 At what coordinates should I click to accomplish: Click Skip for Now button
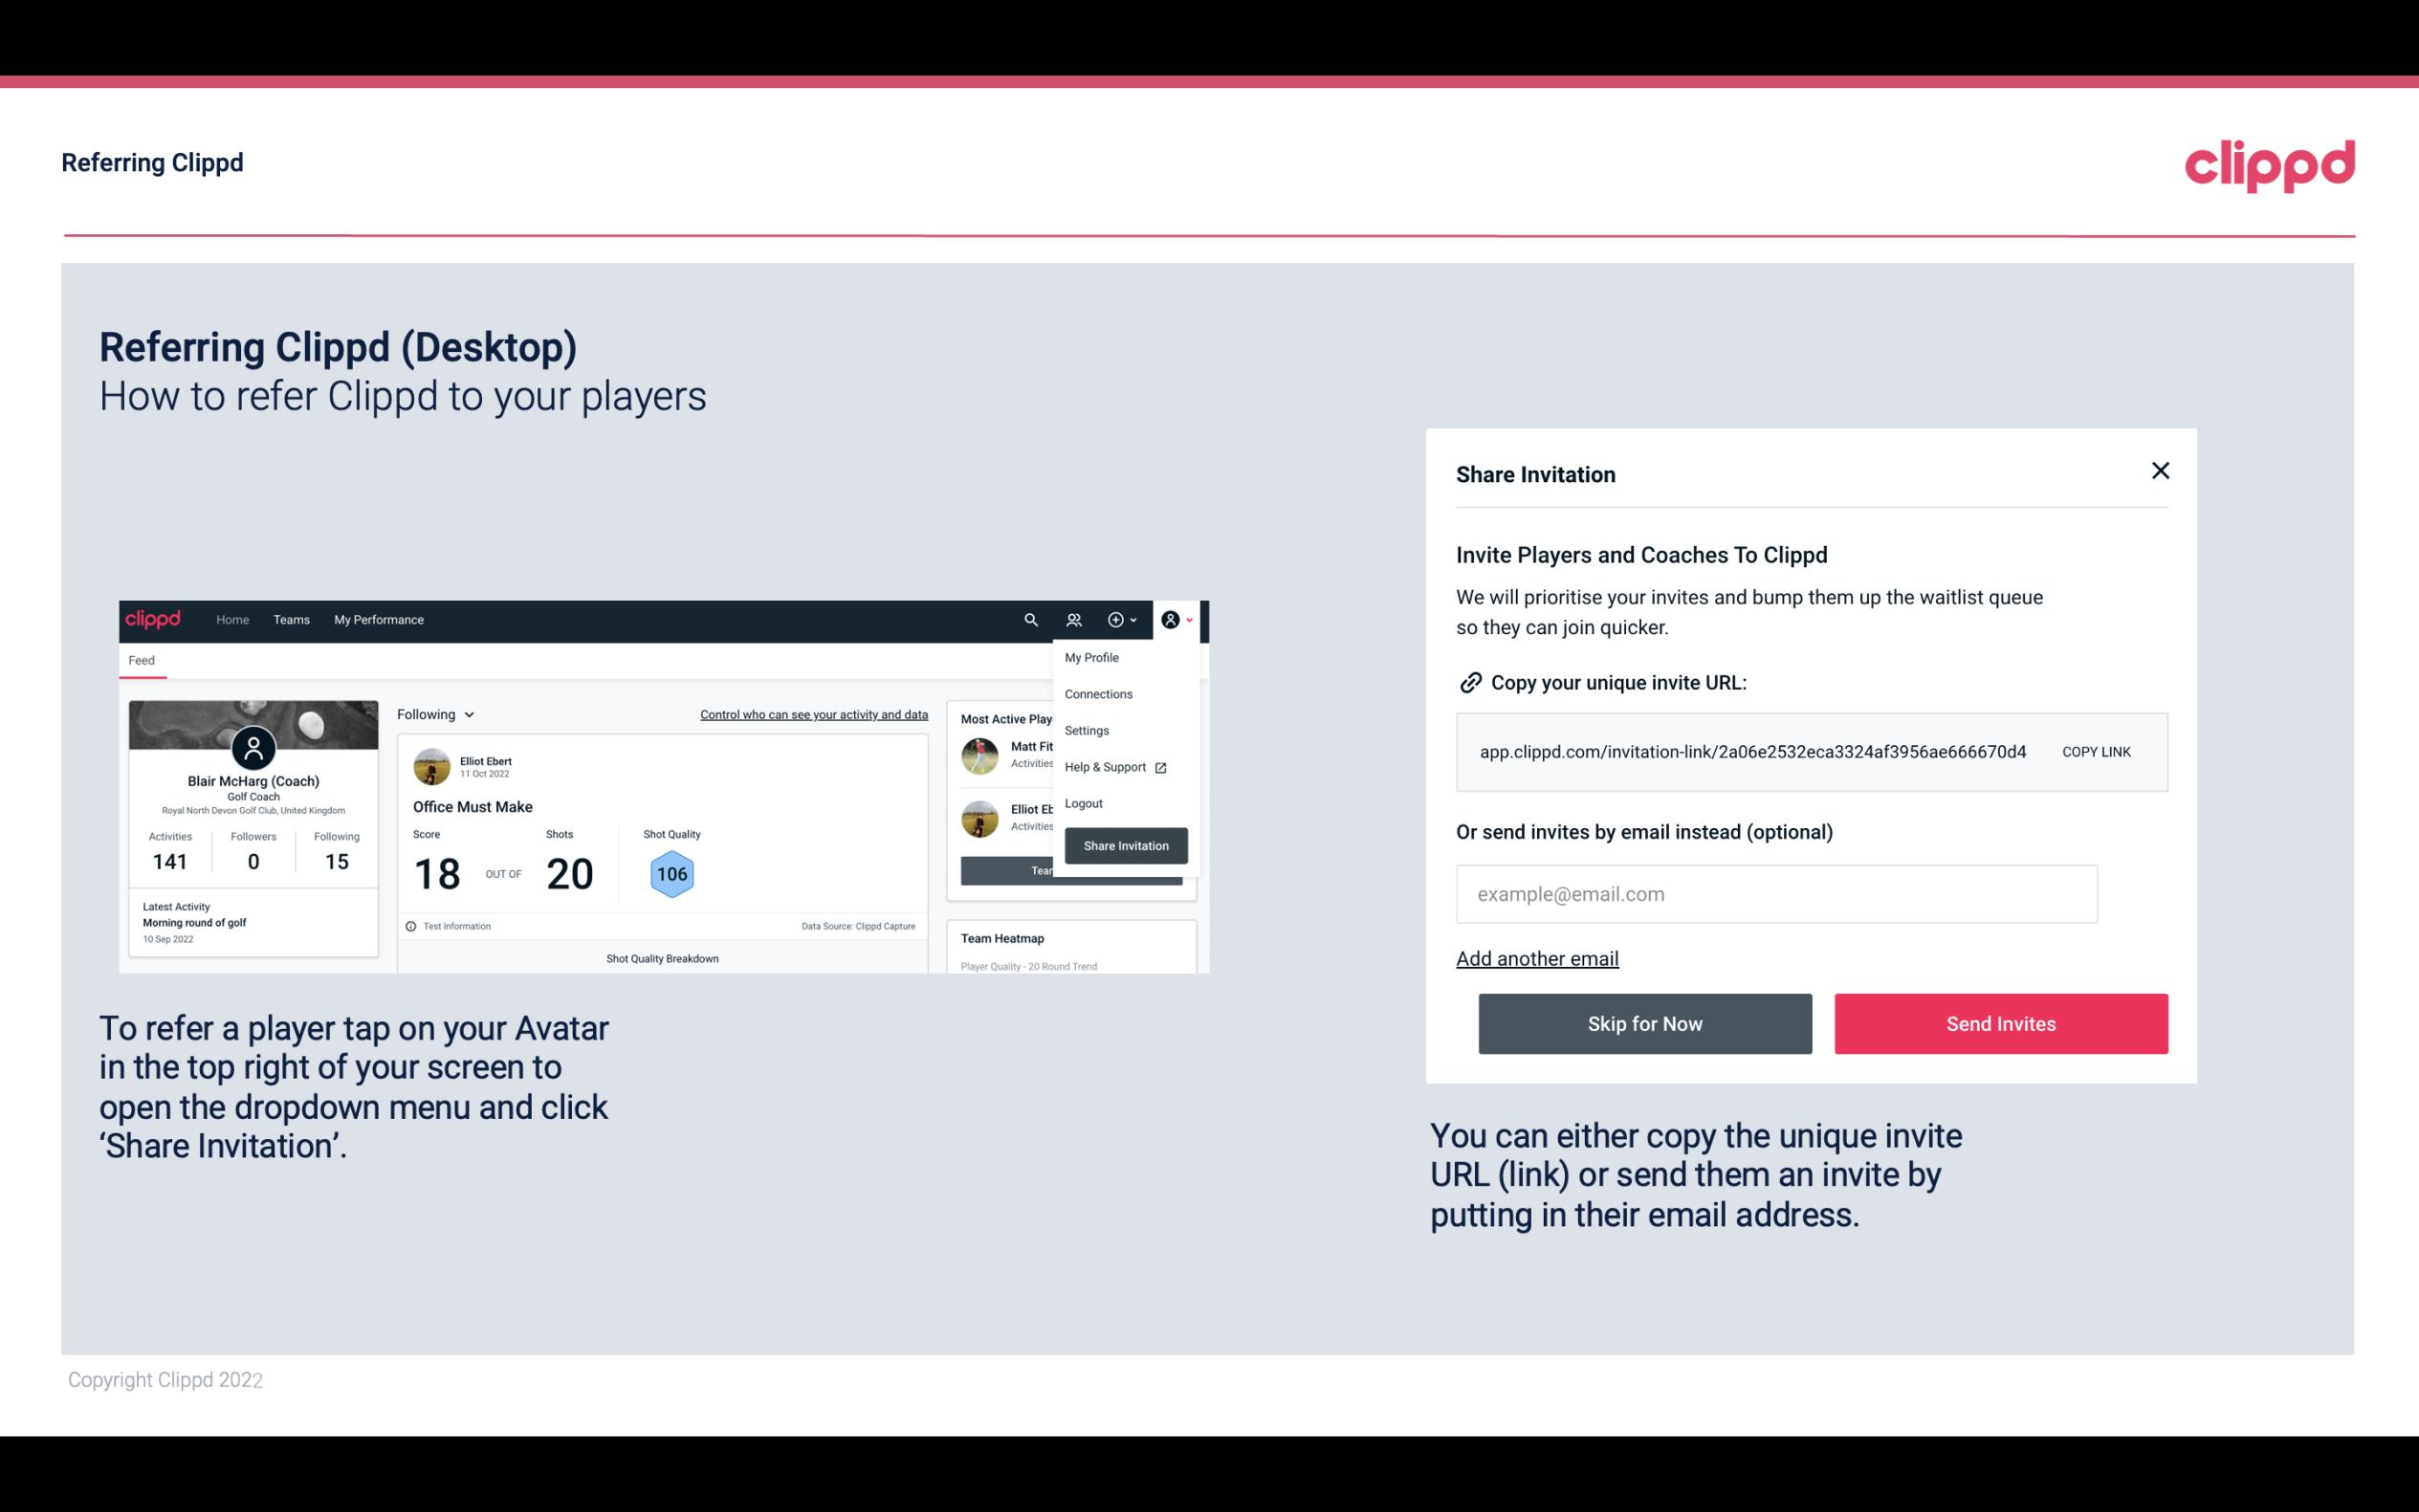click(1644, 1022)
